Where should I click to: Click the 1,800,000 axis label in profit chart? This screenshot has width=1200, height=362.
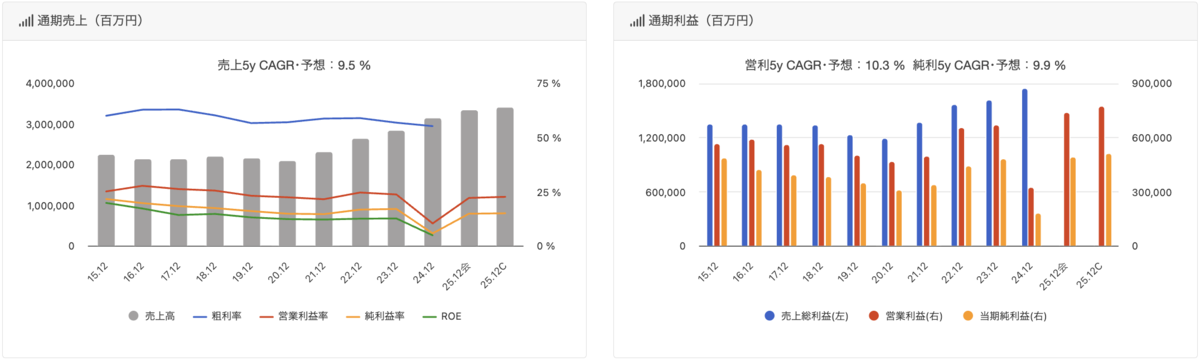[x=661, y=84]
